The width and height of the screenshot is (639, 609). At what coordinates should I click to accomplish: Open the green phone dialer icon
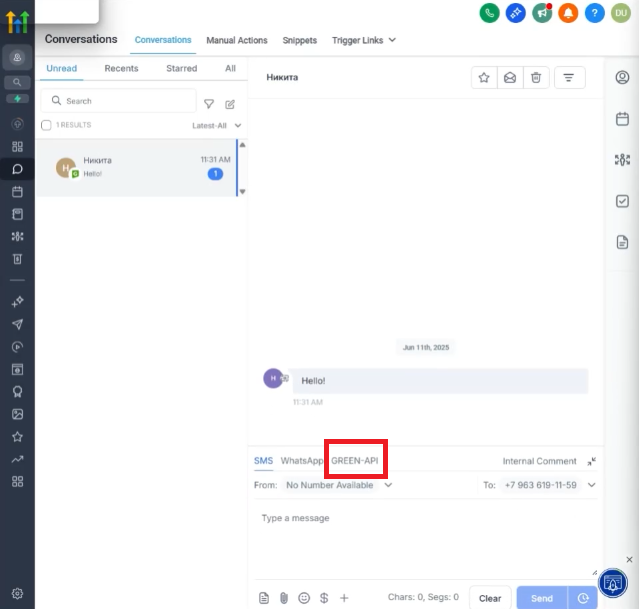(490, 13)
